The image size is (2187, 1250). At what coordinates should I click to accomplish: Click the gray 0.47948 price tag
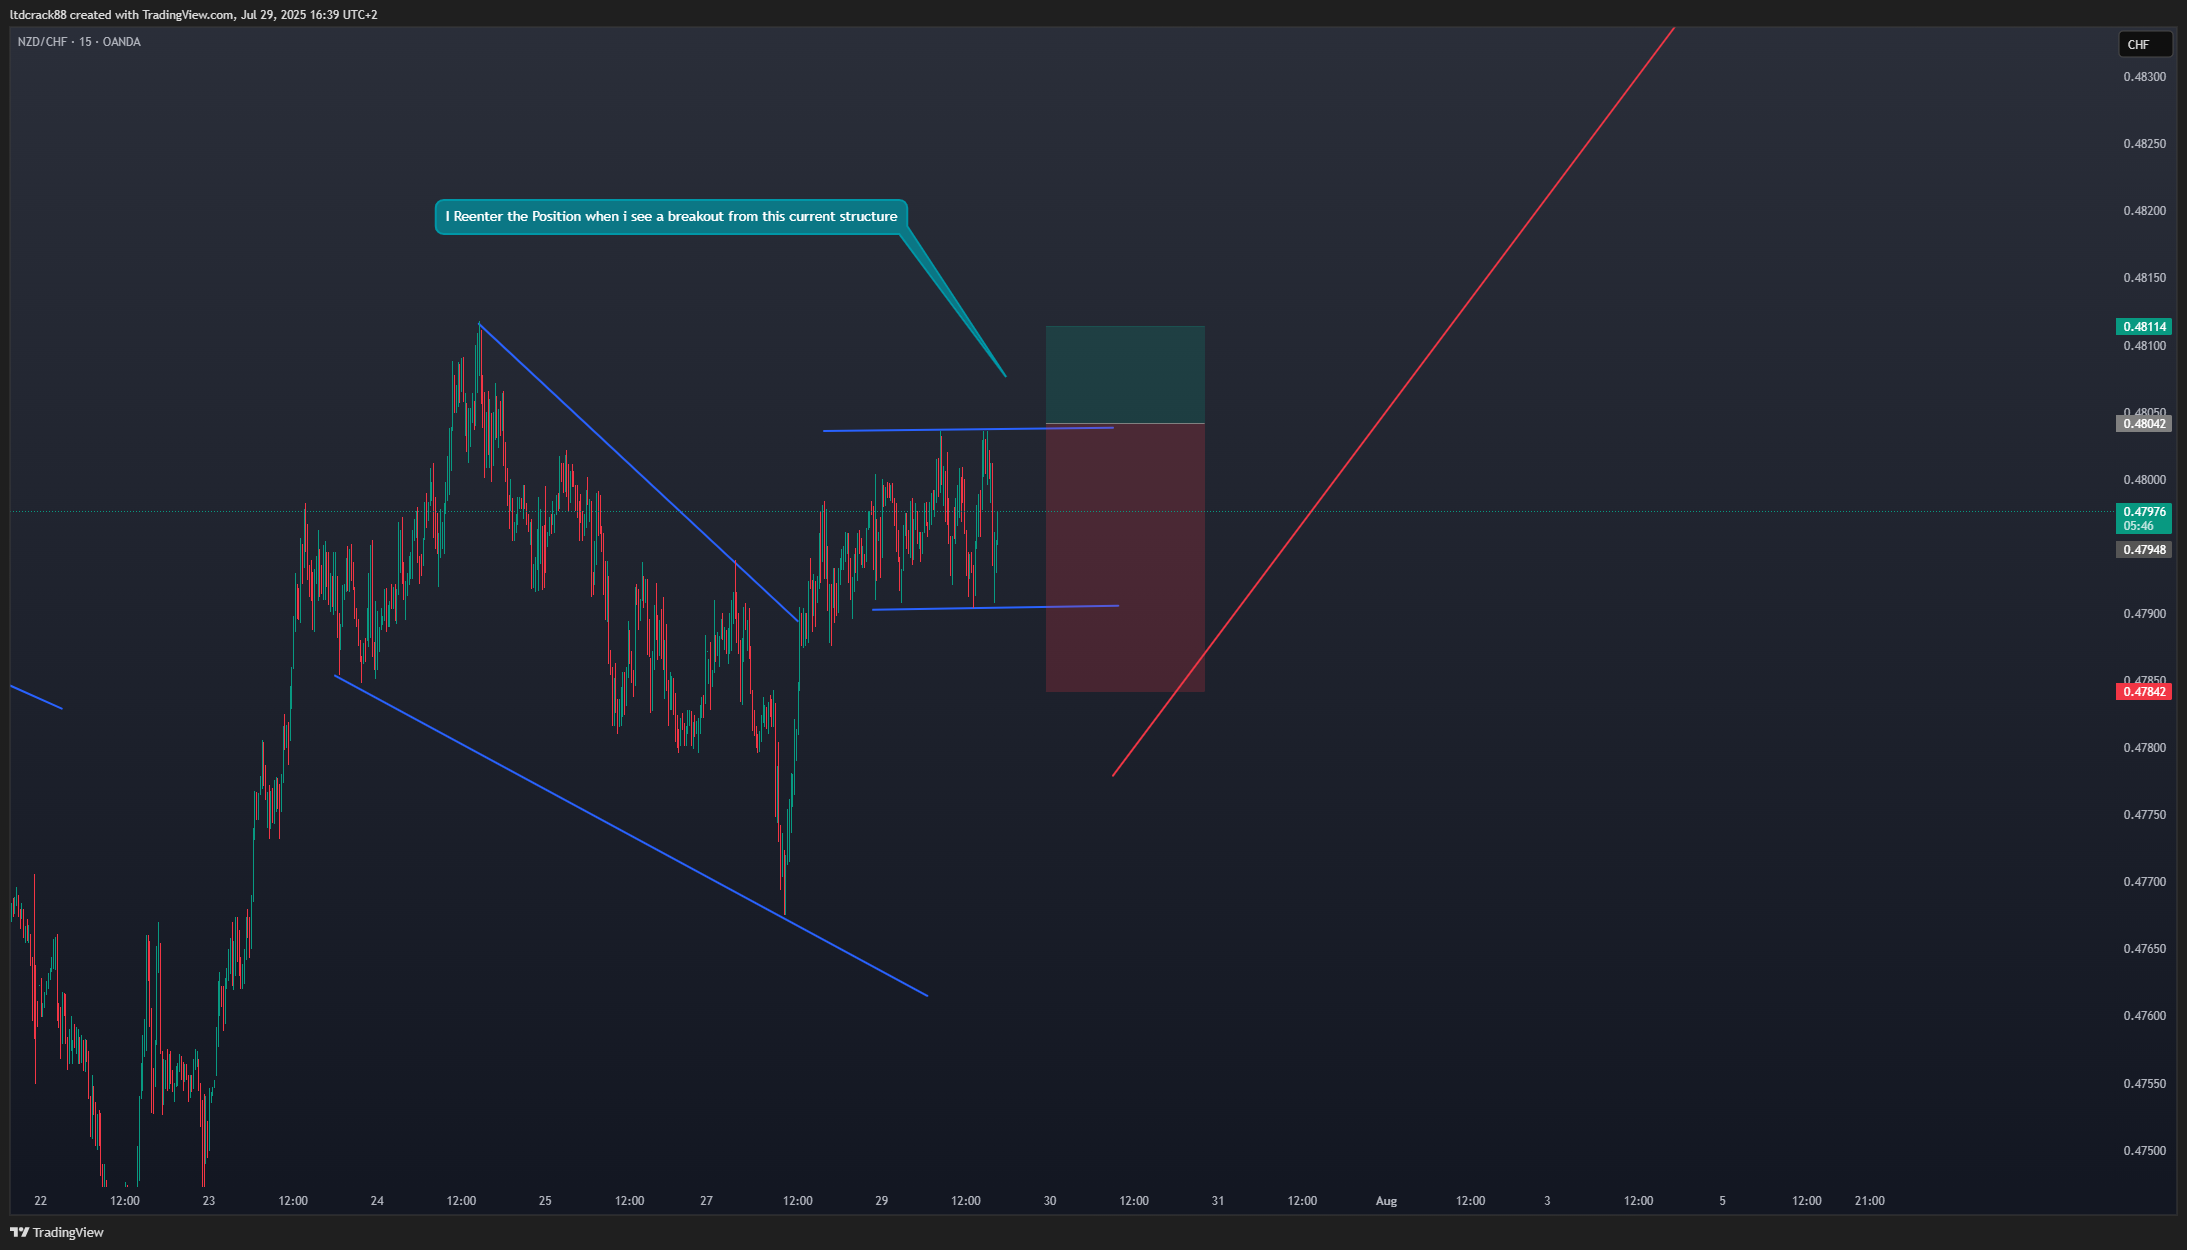(2144, 550)
